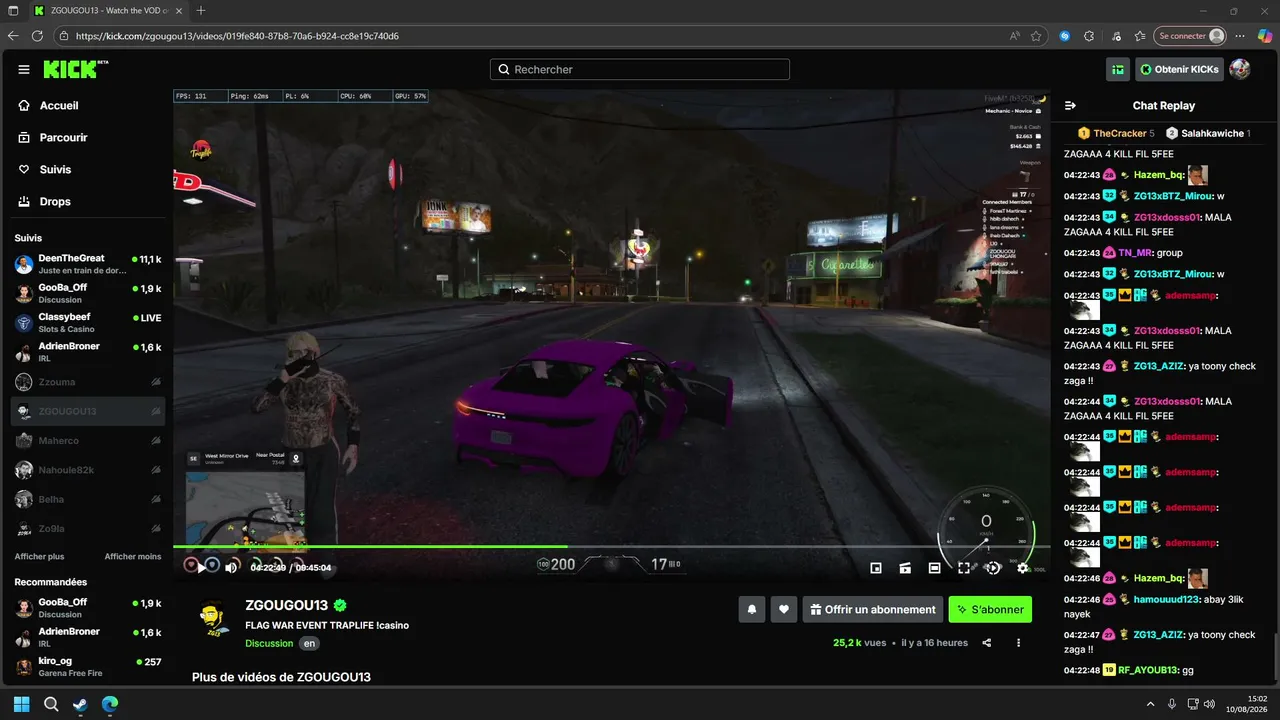
Task: Open the playback speed control
Action: (993, 568)
